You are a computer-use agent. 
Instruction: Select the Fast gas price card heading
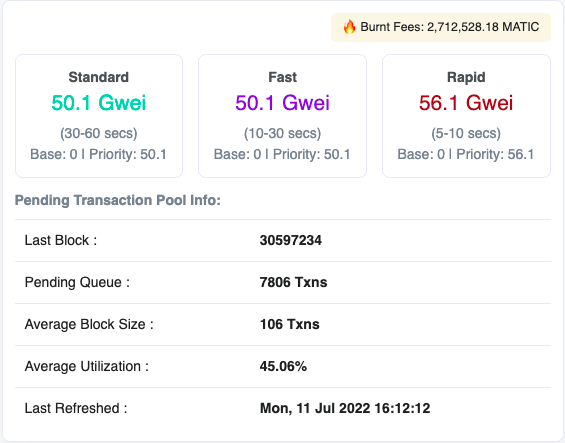click(282, 77)
